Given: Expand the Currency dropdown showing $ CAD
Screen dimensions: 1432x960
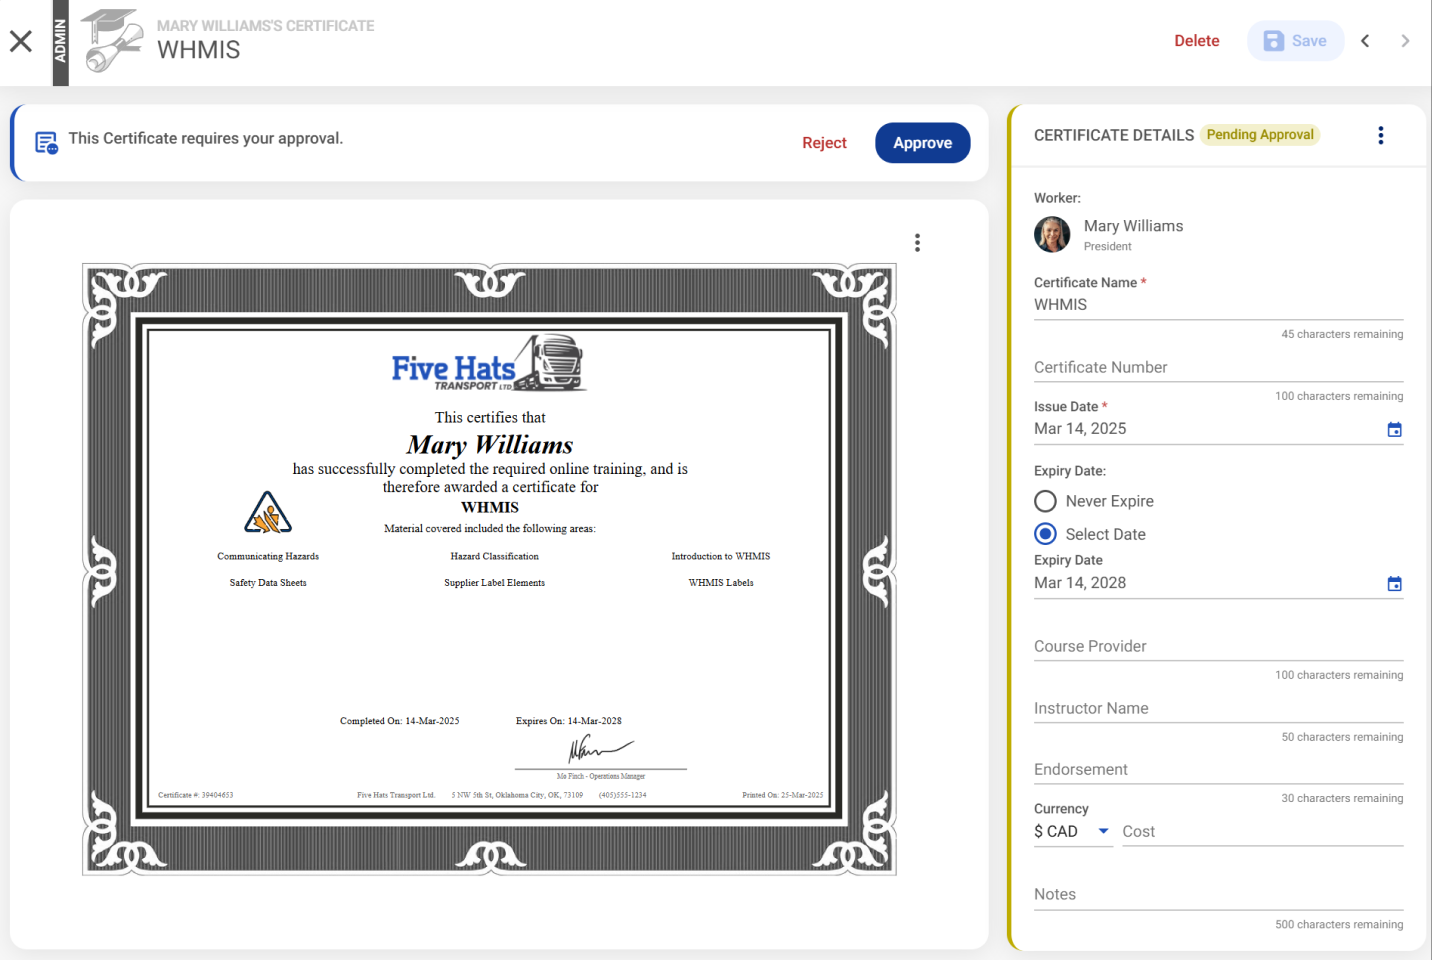Looking at the screenshot, I should pos(1072,832).
